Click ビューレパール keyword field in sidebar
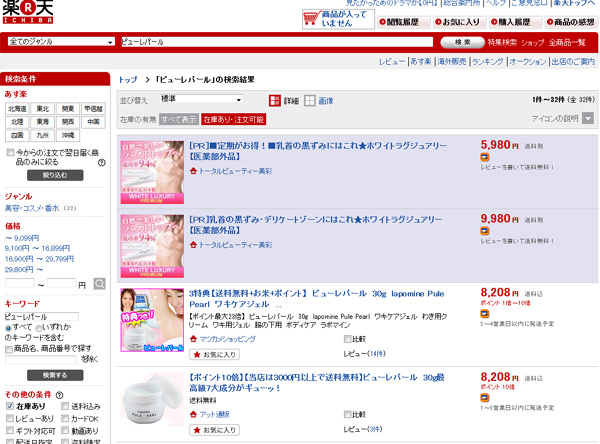 (42, 317)
